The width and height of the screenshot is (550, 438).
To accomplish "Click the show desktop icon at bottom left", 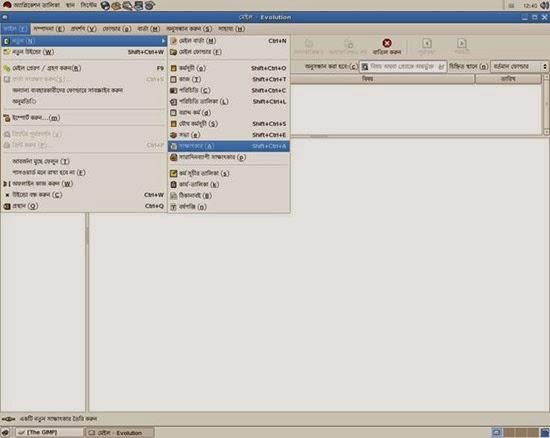I will coord(5,432).
